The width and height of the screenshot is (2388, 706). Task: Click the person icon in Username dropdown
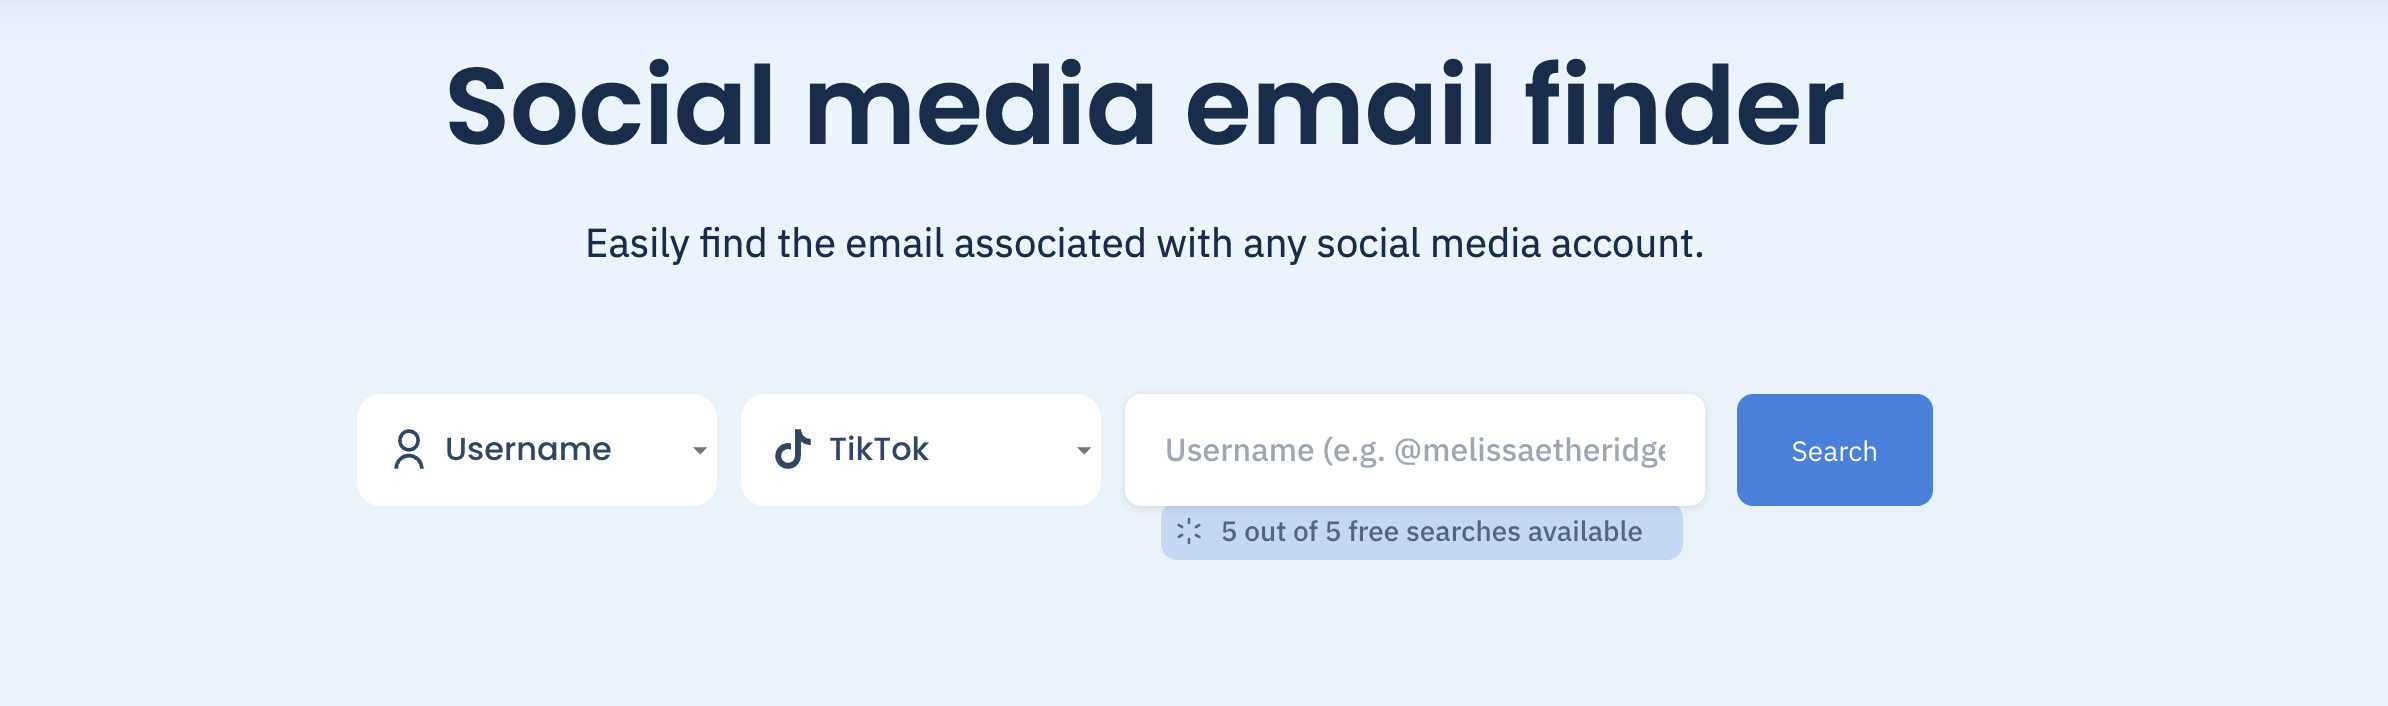(409, 450)
